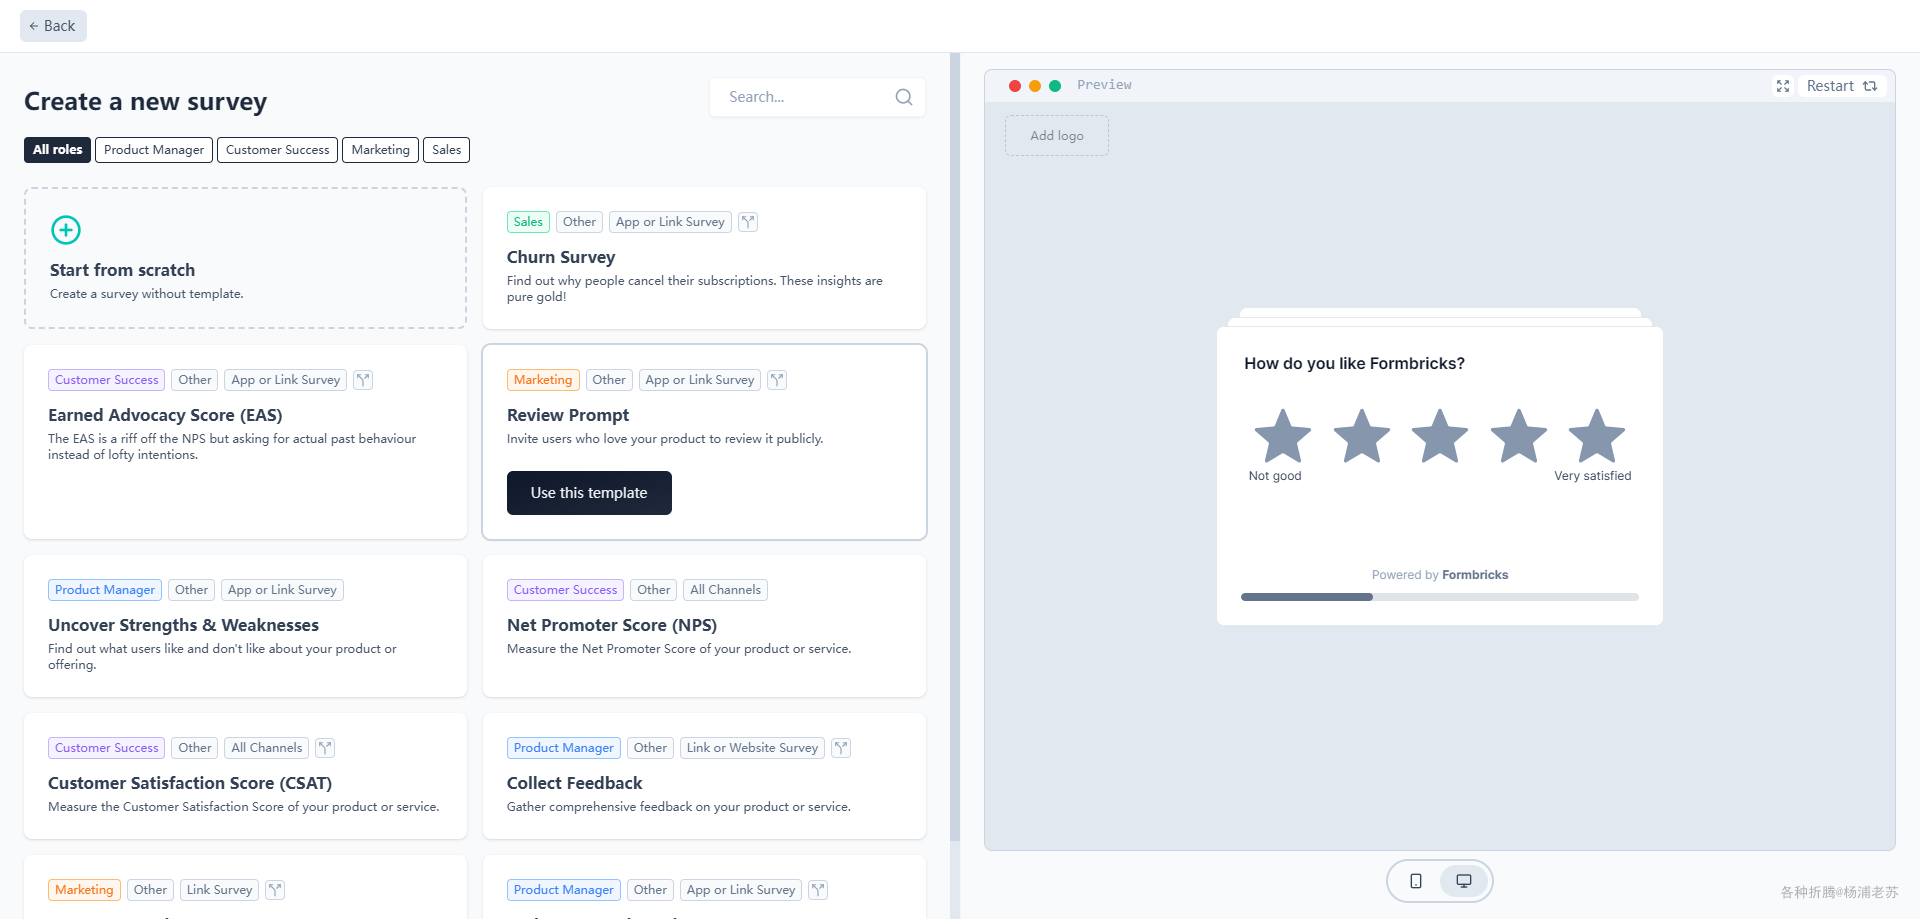The height and width of the screenshot is (919, 1920).
Task: Filter templates by Customer Success role
Action: 277,150
